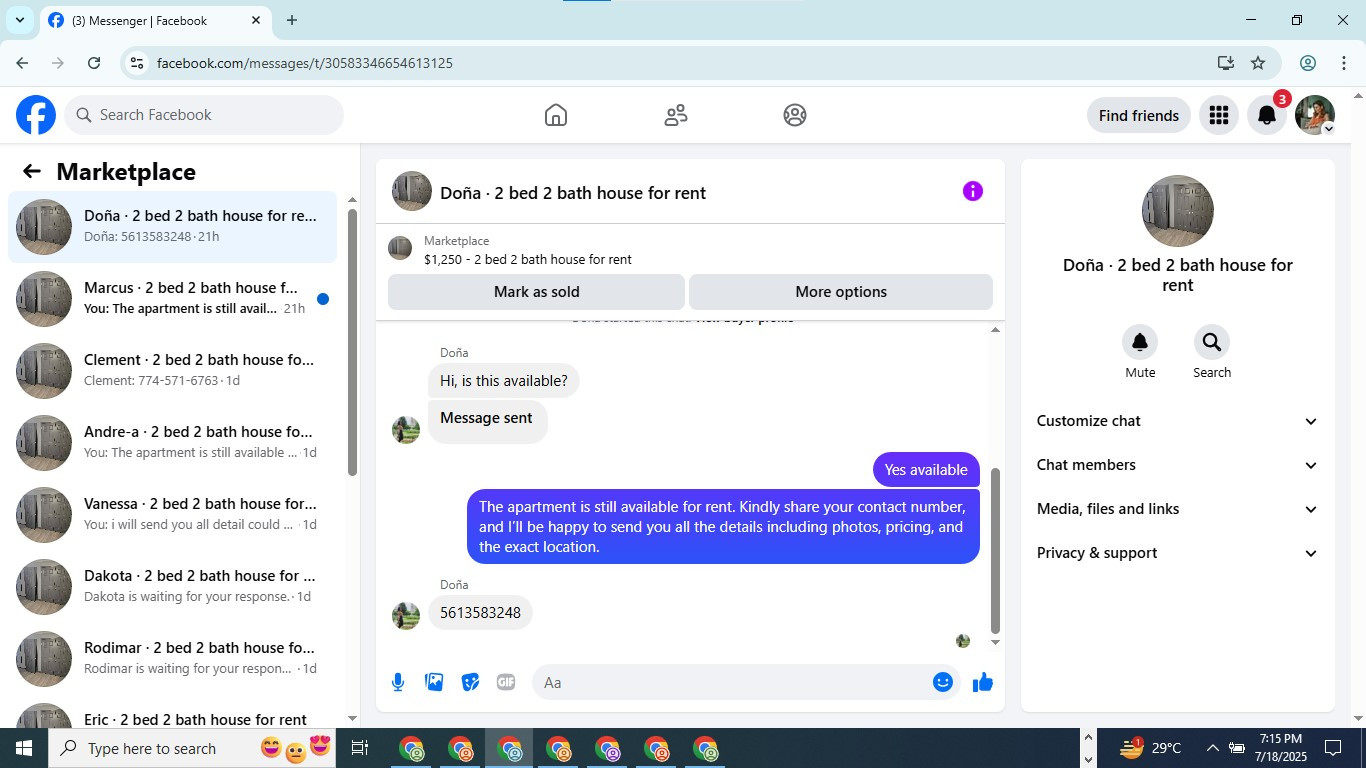Open the Eric conversation
This screenshot has height=768, width=1366.
click(x=173, y=713)
